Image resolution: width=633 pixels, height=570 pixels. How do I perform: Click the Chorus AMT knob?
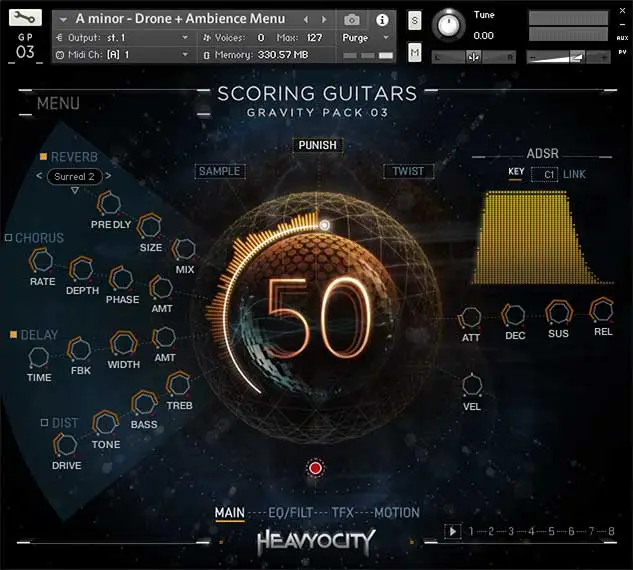point(161,288)
